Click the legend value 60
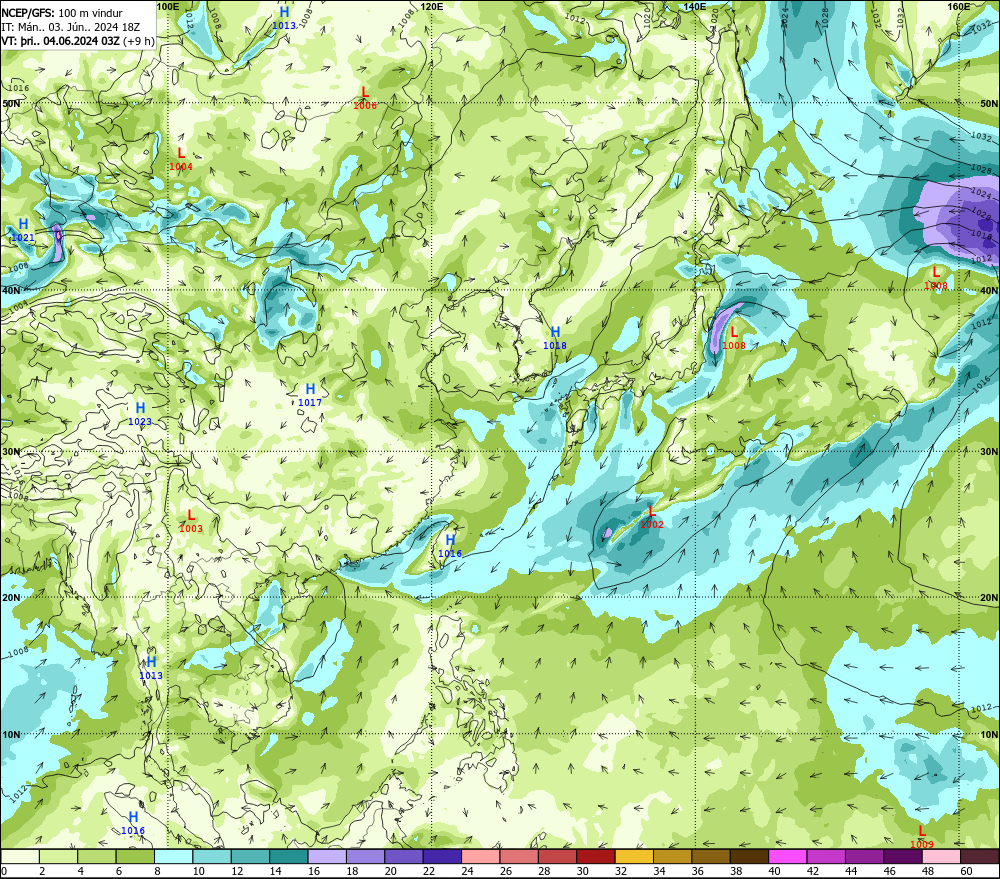The width and height of the screenshot is (1000, 879). pos(966,871)
